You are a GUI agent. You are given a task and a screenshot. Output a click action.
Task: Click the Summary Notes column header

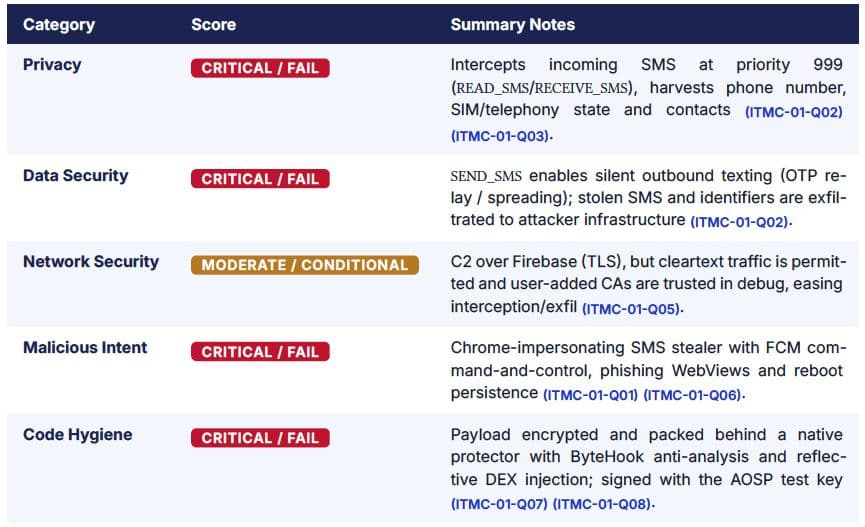click(x=512, y=25)
